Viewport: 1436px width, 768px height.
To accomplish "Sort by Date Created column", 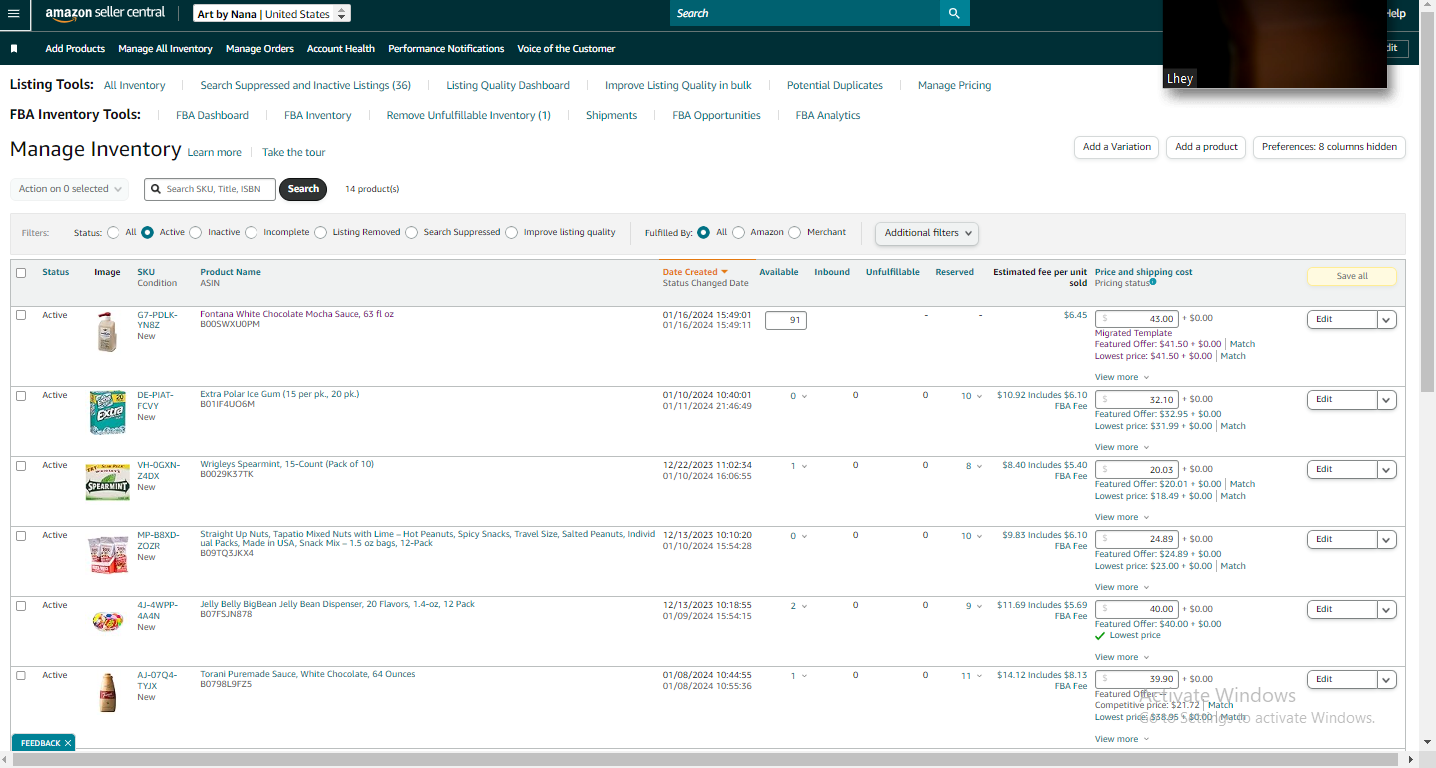I will point(695,272).
